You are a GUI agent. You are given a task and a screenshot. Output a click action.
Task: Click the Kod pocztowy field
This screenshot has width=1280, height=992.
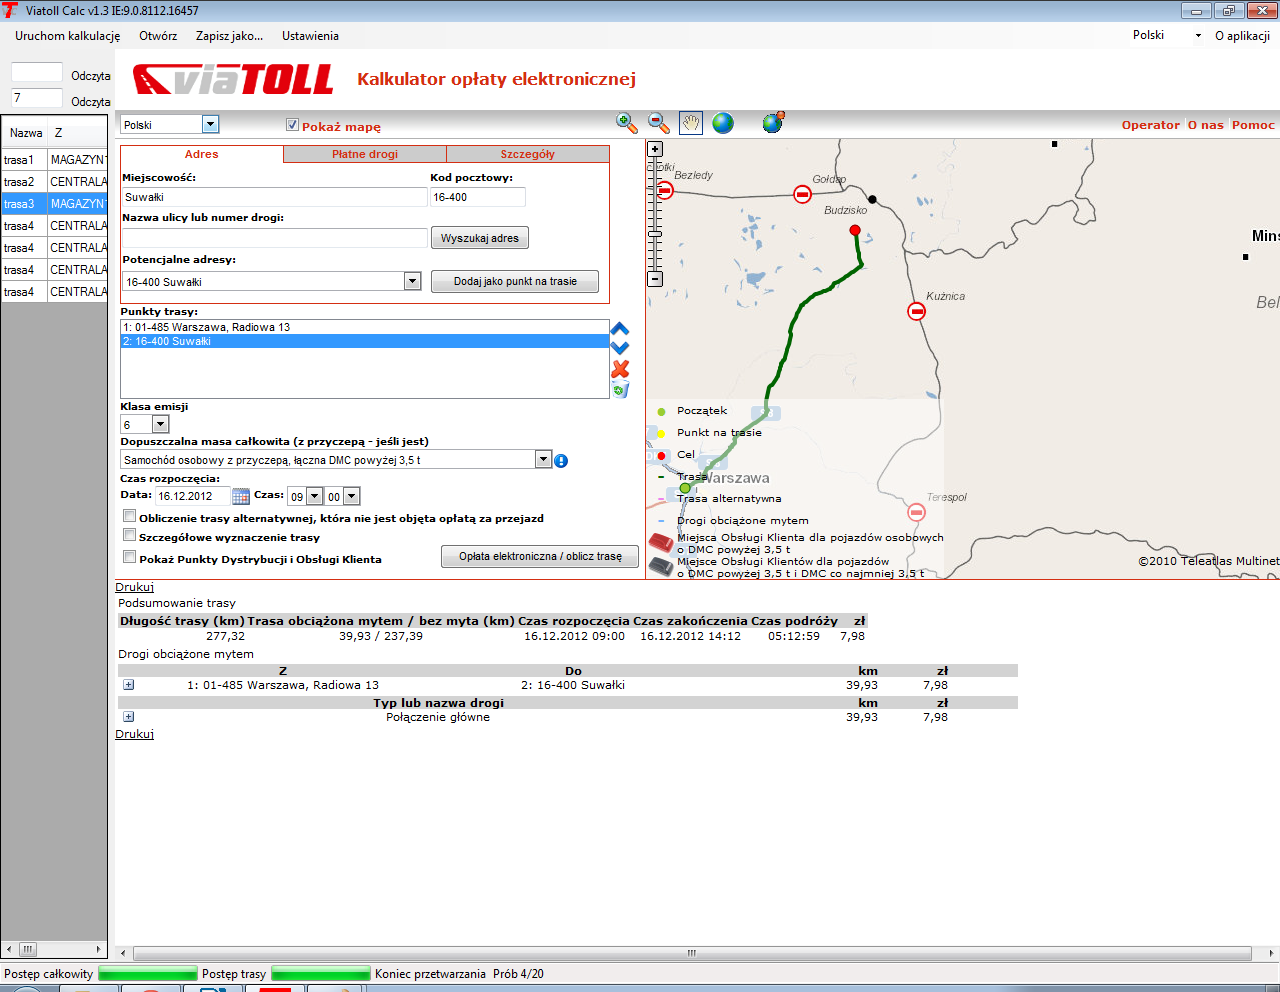478,197
